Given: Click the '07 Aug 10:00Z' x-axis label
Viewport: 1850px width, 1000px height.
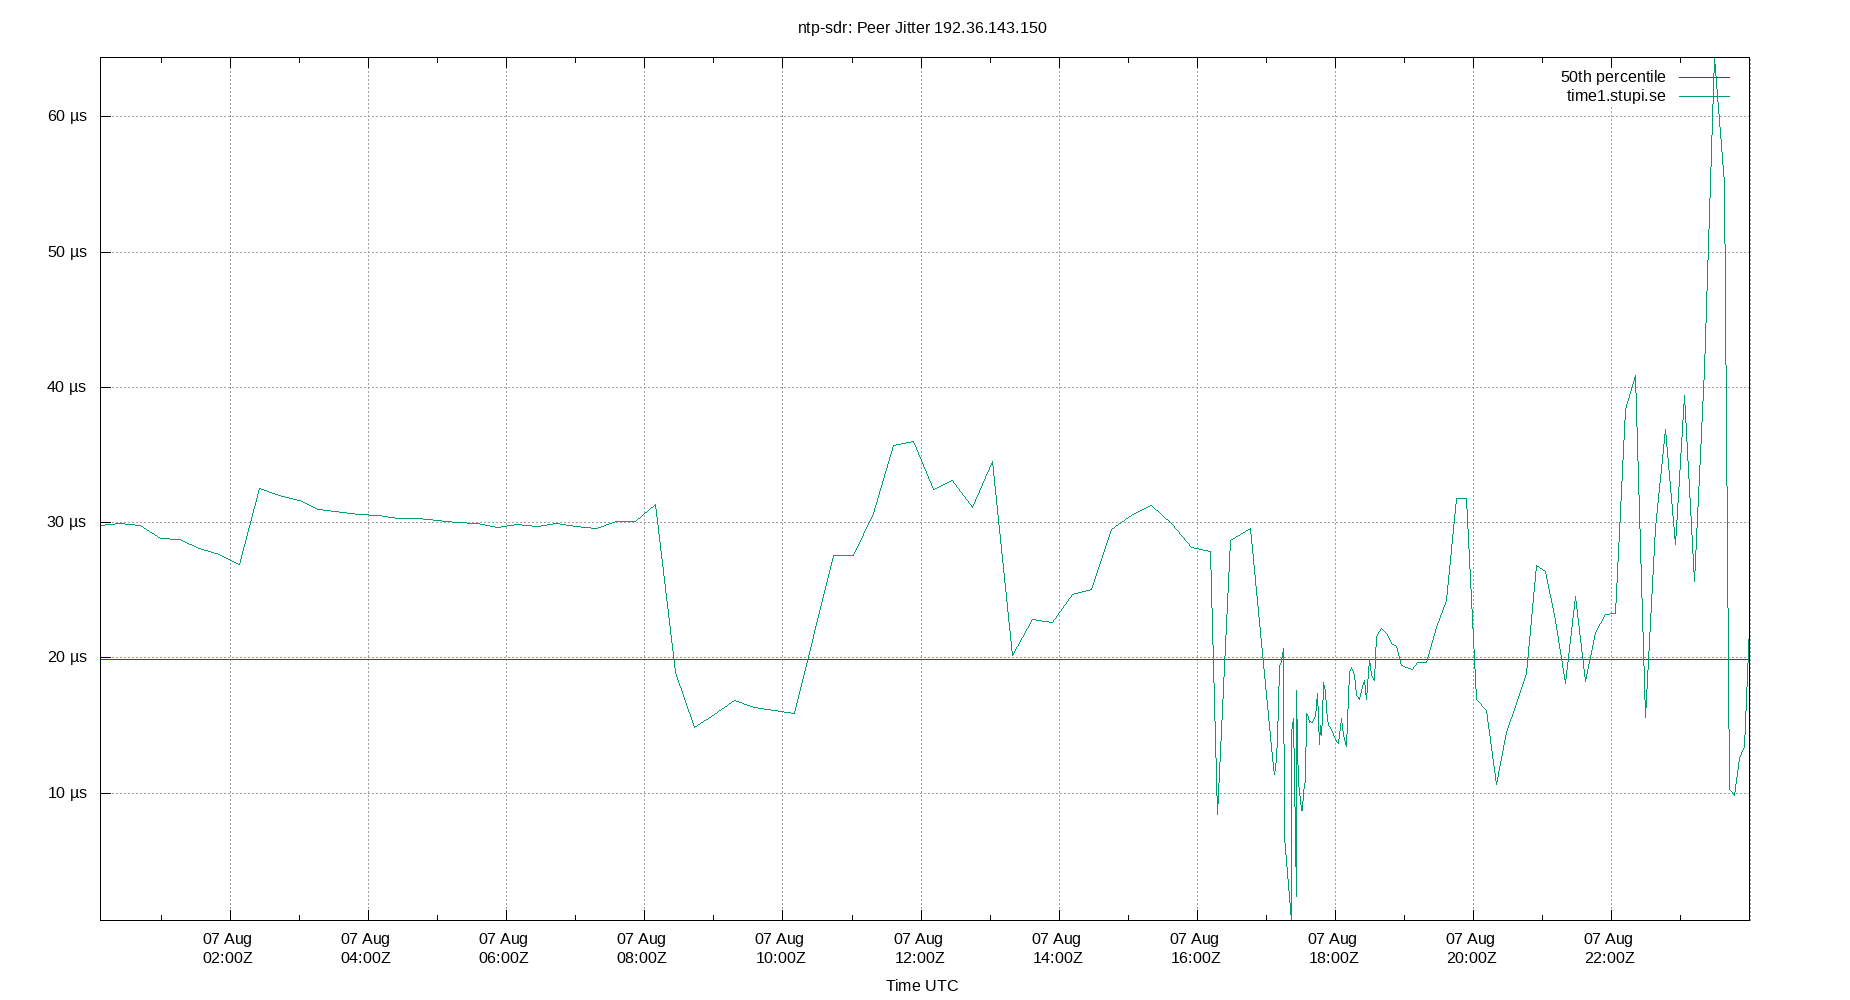Looking at the screenshot, I should point(780,948).
